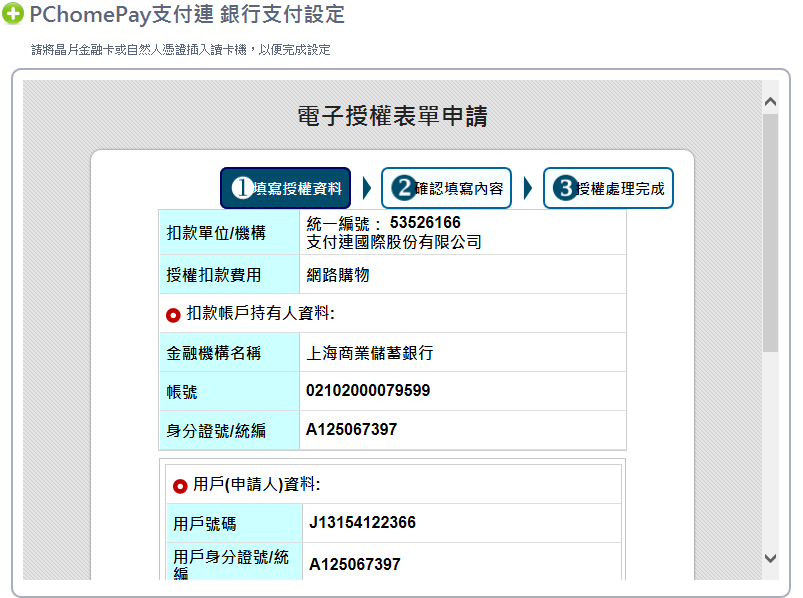The height and width of the screenshot is (598, 803).
Task: Click the 用戶身分證號/統編 label cell
Action: click(235, 562)
